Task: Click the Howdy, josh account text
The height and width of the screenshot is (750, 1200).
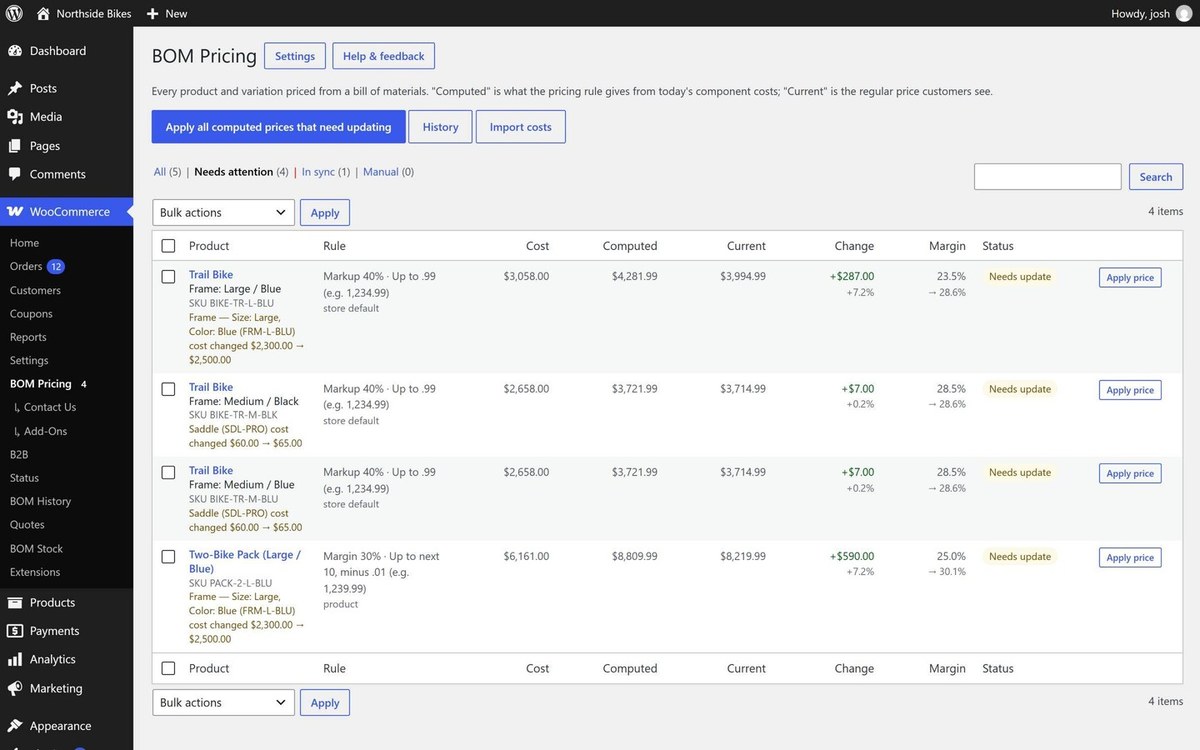Action: click(x=1141, y=13)
